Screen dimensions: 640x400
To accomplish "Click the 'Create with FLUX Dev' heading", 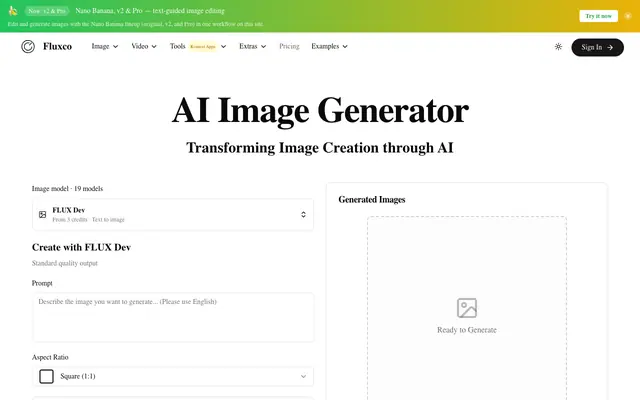I will [81, 247].
